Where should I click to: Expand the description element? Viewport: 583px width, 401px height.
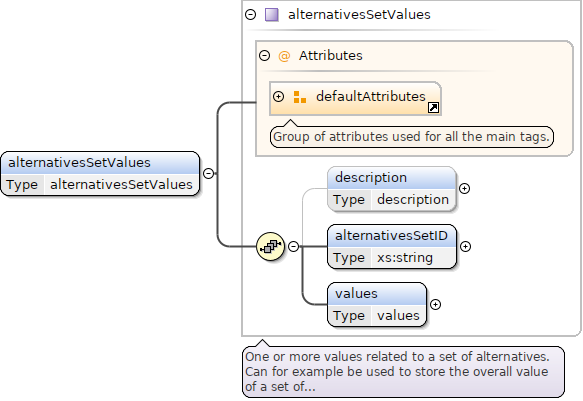(464, 188)
